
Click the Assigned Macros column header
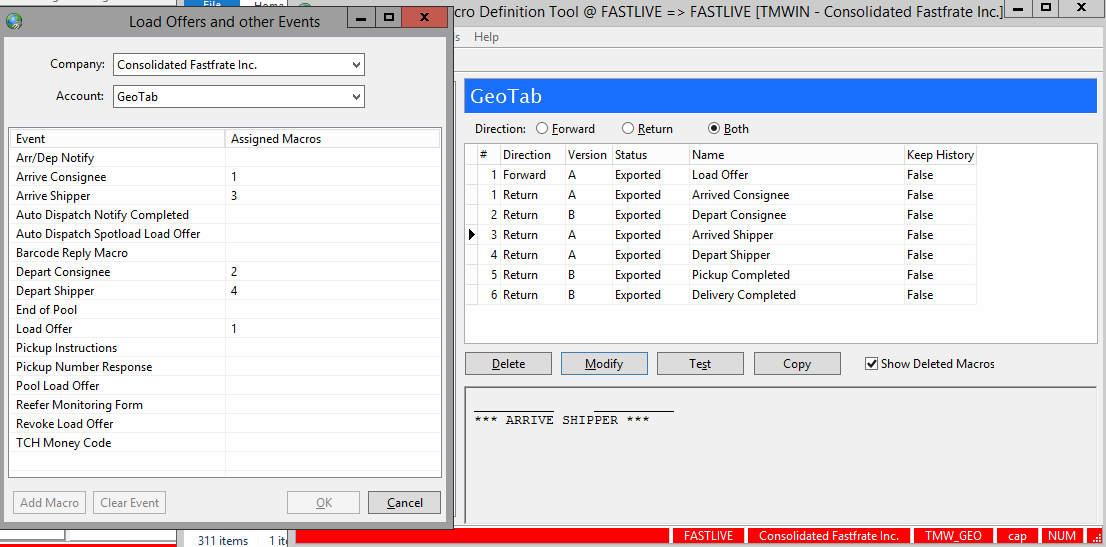[x=332, y=139]
